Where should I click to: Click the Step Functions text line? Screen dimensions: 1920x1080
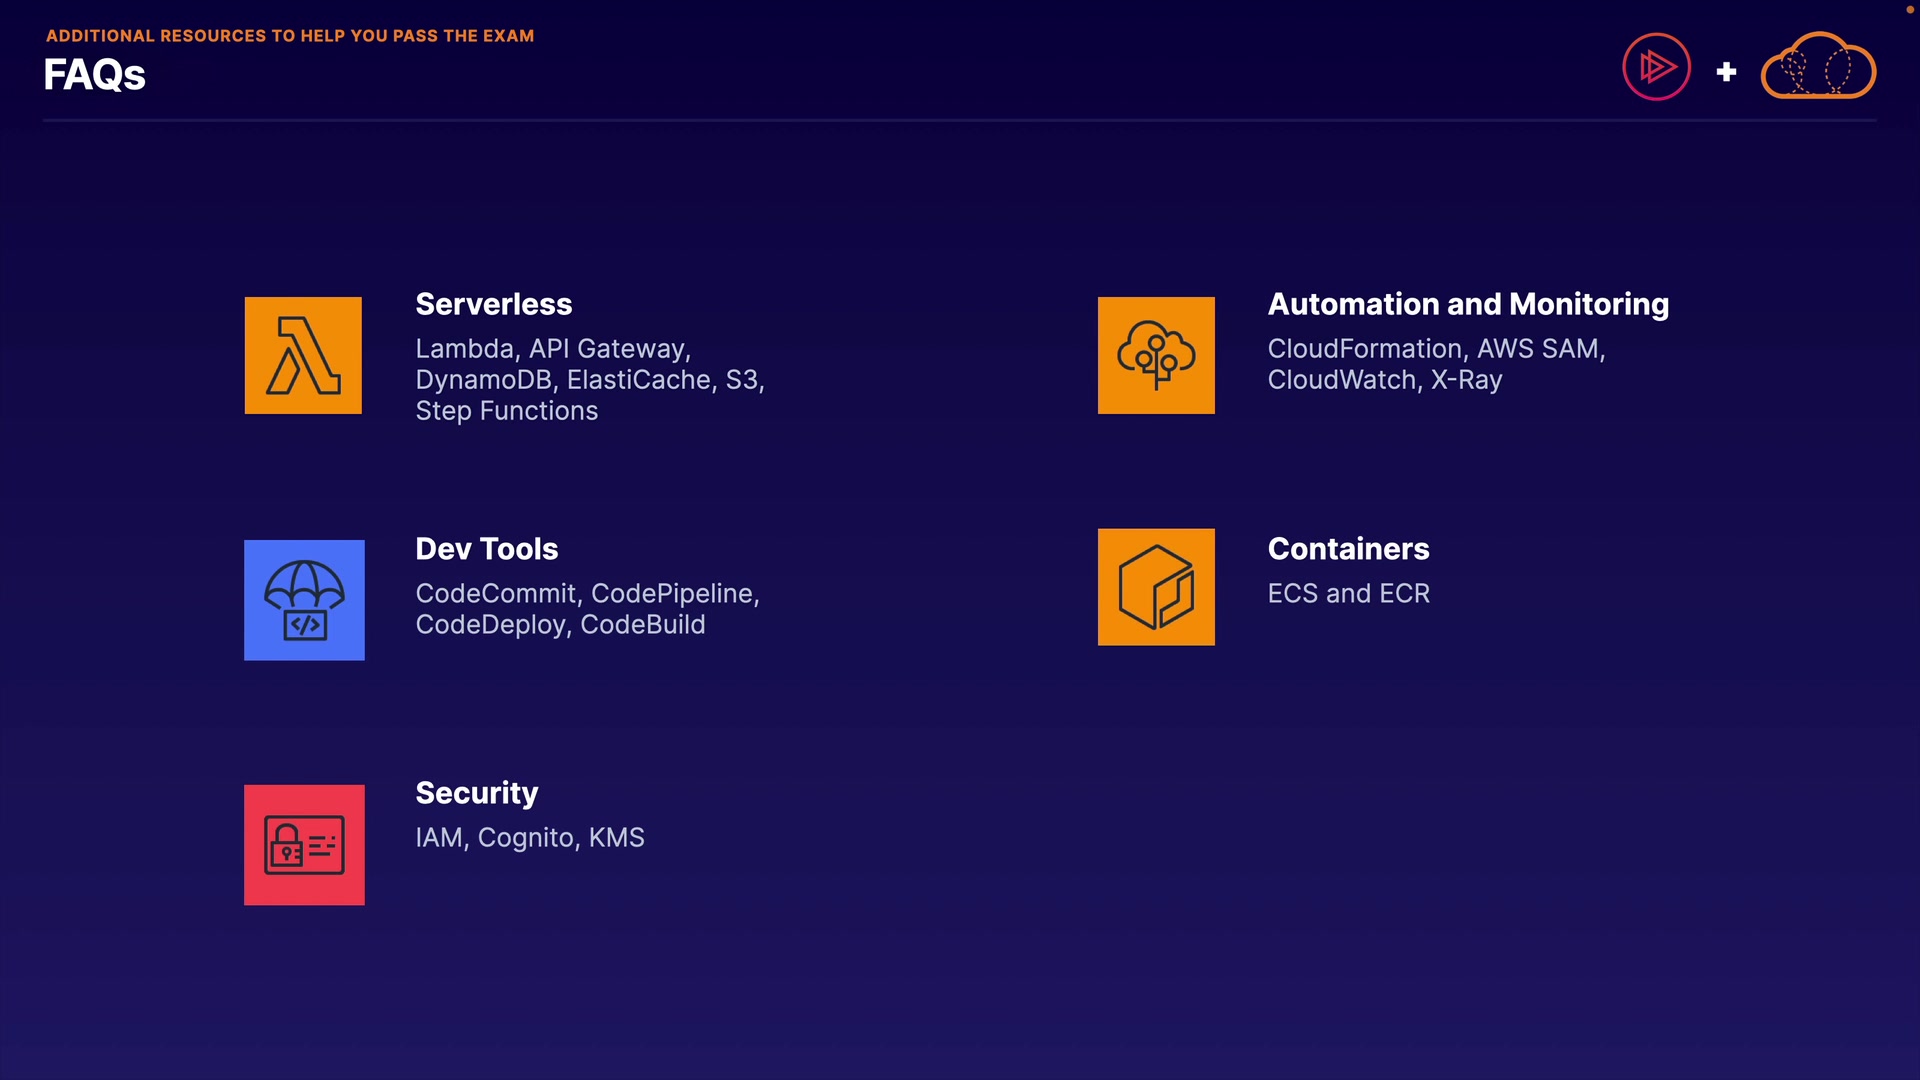pos(506,411)
